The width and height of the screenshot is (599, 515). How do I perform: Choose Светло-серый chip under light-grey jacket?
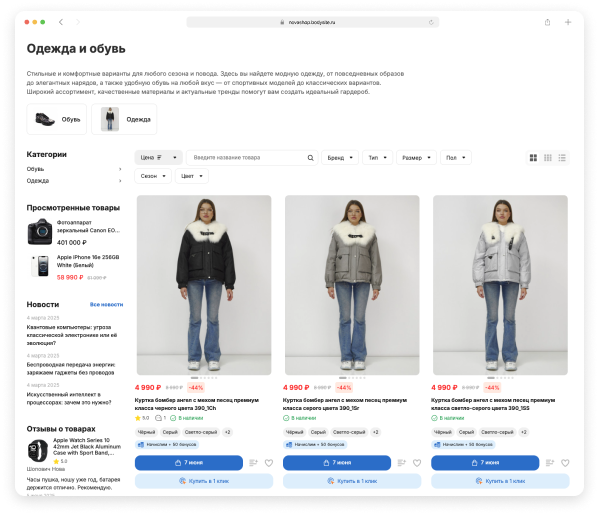click(497, 432)
